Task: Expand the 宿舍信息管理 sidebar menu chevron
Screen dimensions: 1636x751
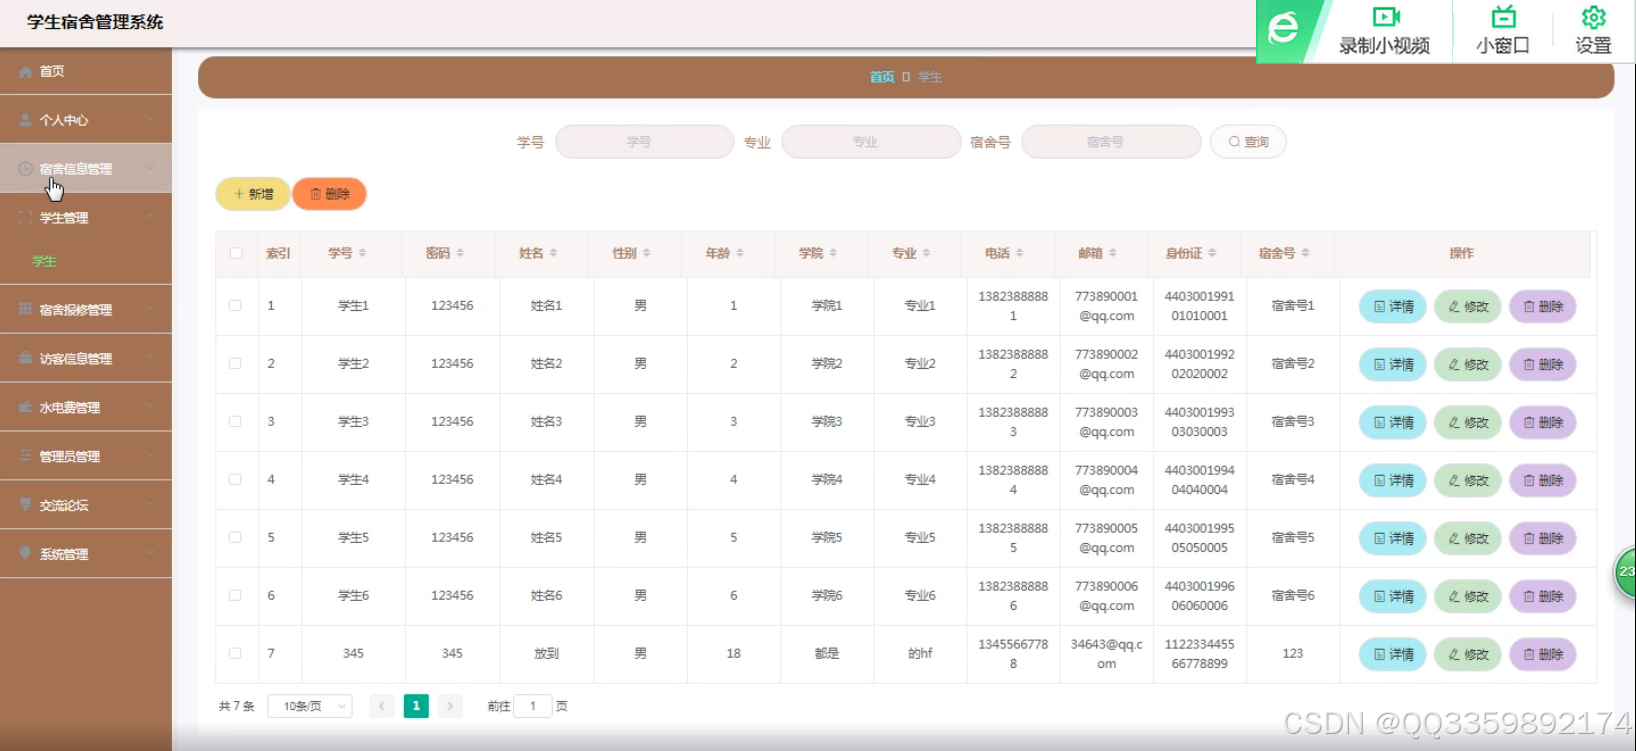Action: (x=150, y=169)
